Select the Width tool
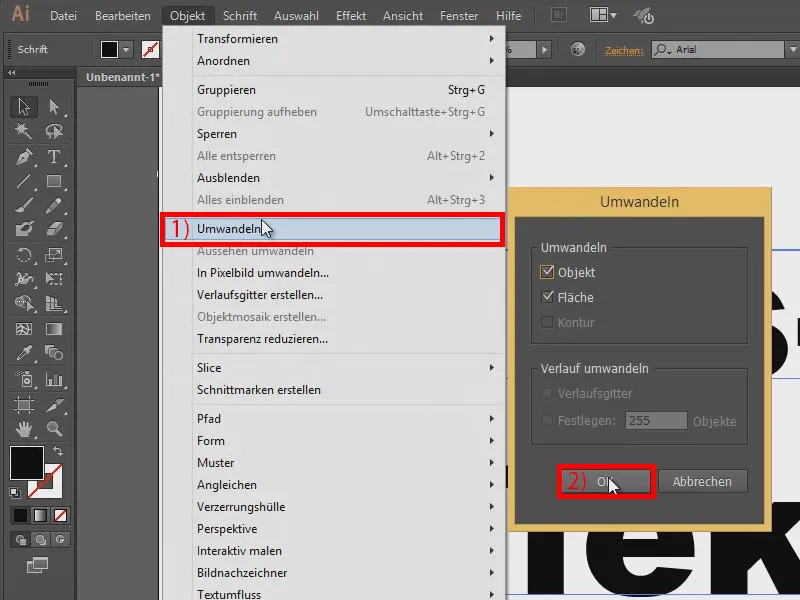 coord(23,279)
